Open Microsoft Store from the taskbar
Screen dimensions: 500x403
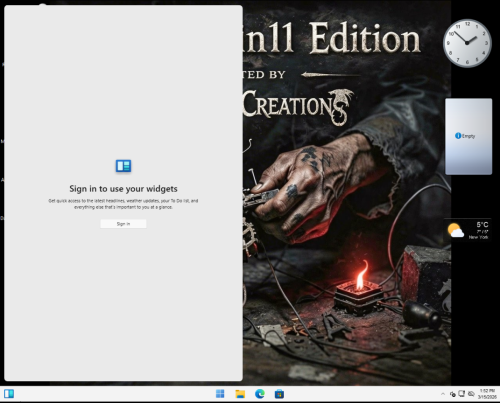[279, 394]
